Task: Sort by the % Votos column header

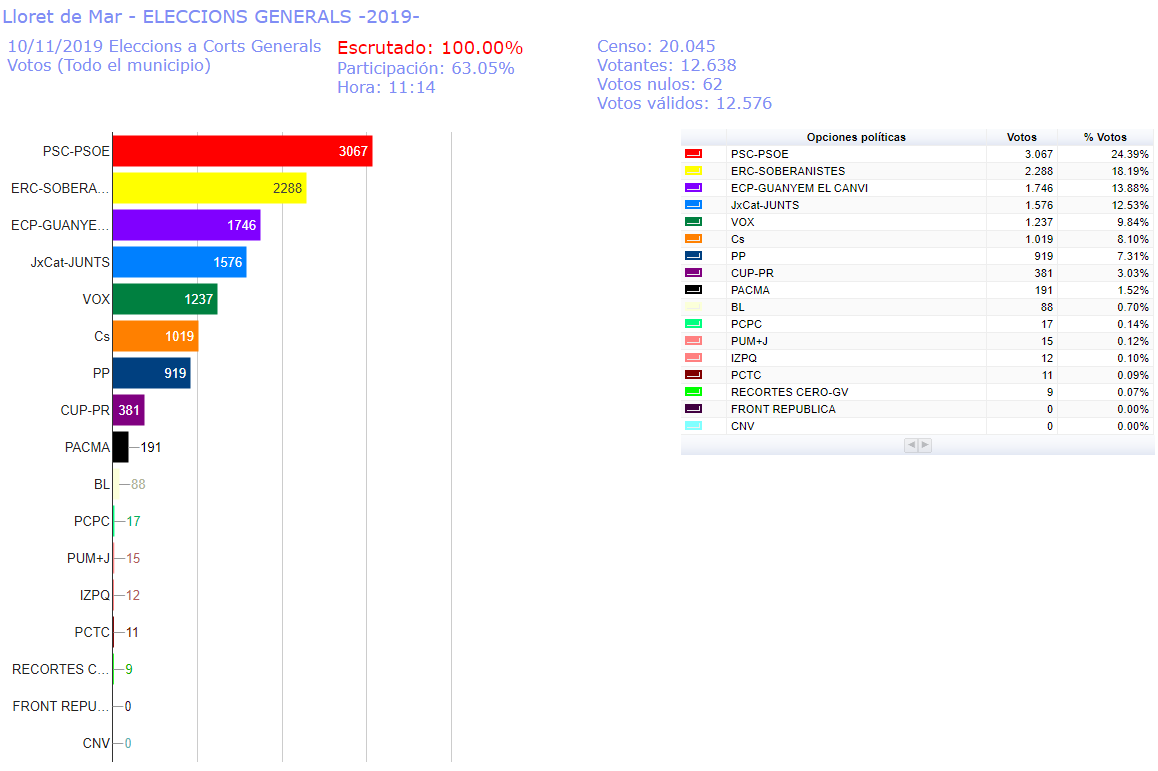Action: coord(1104,137)
